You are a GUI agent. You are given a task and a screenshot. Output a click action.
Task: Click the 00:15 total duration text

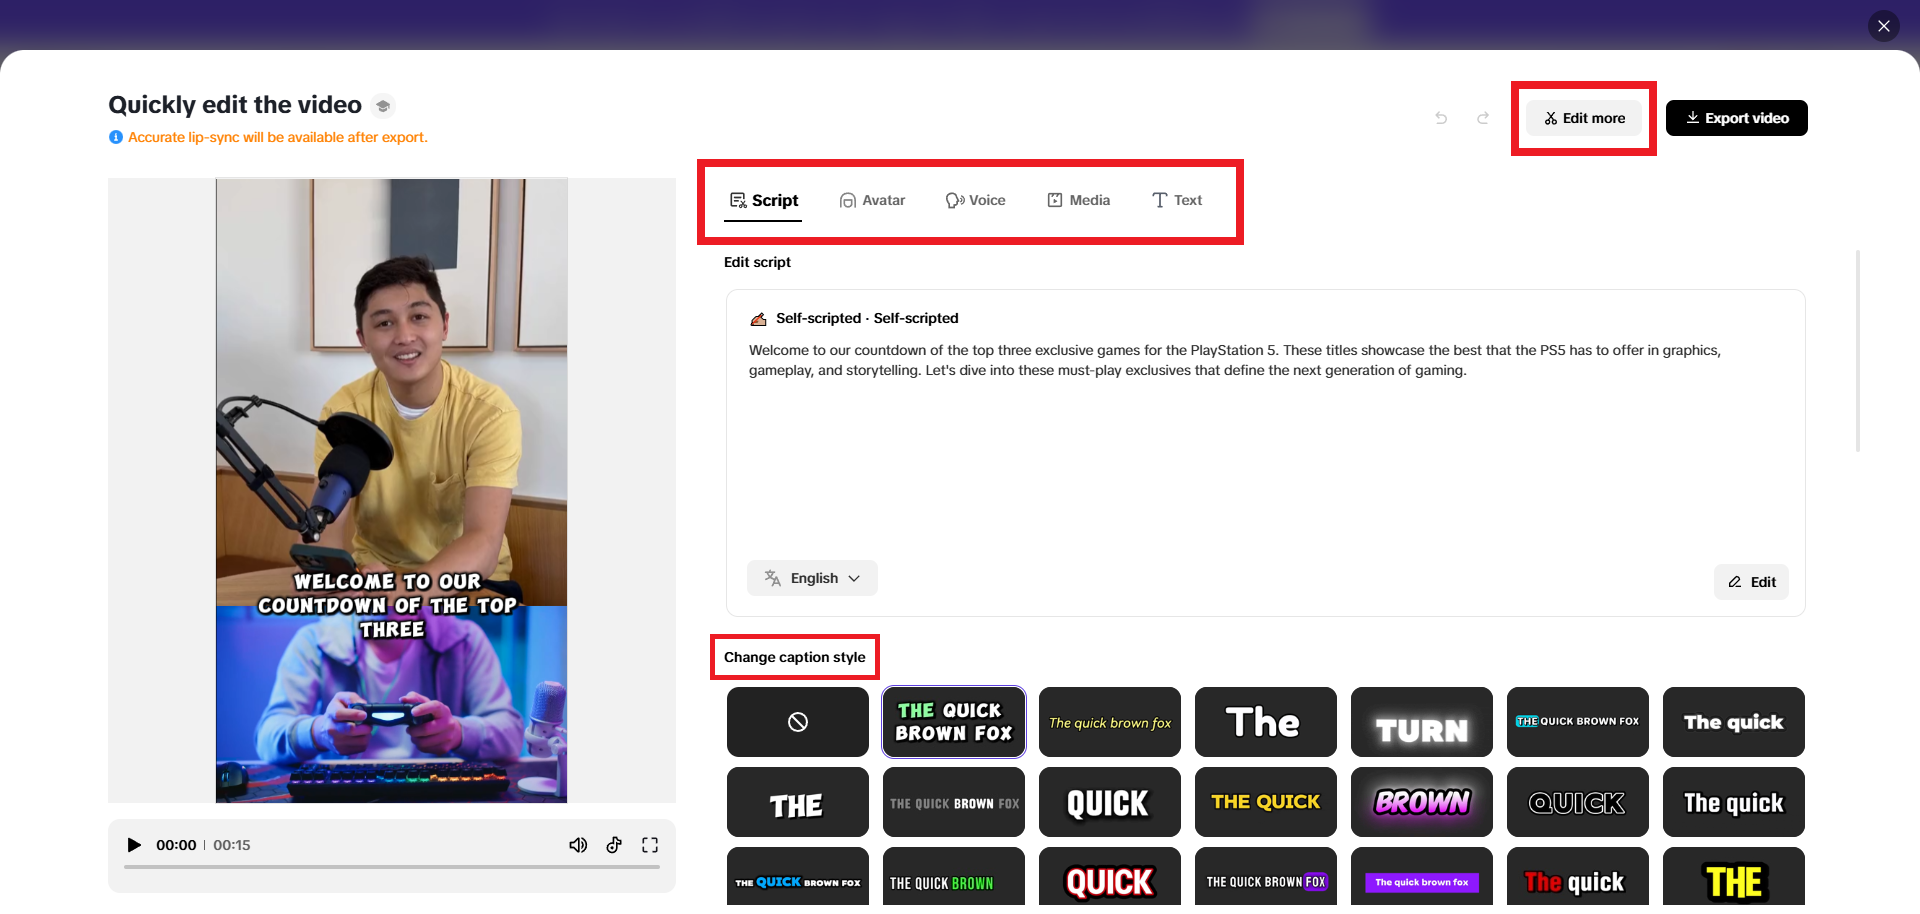(232, 845)
